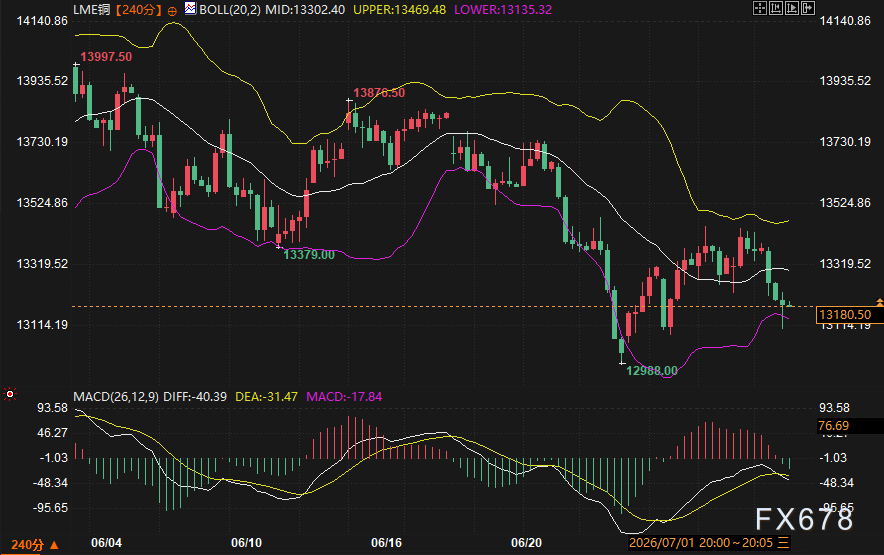Click the 06/10 date axis label
The height and width of the screenshot is (555, 884).
246,543
